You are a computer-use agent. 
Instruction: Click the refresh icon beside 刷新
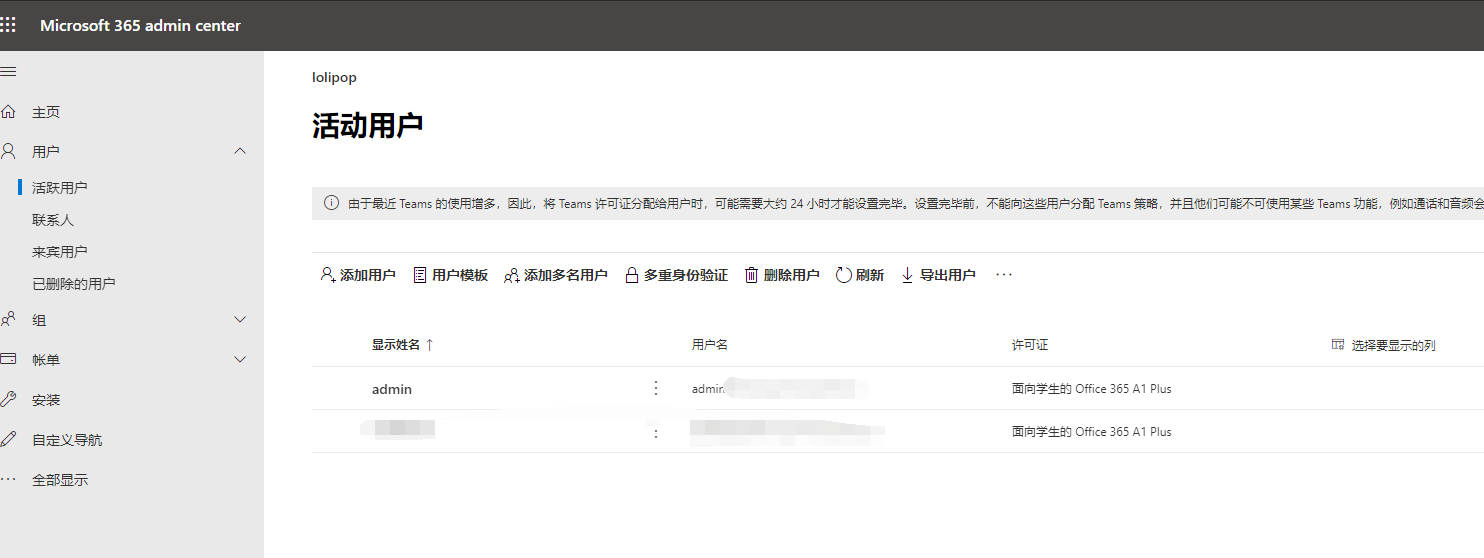point(844,275)
